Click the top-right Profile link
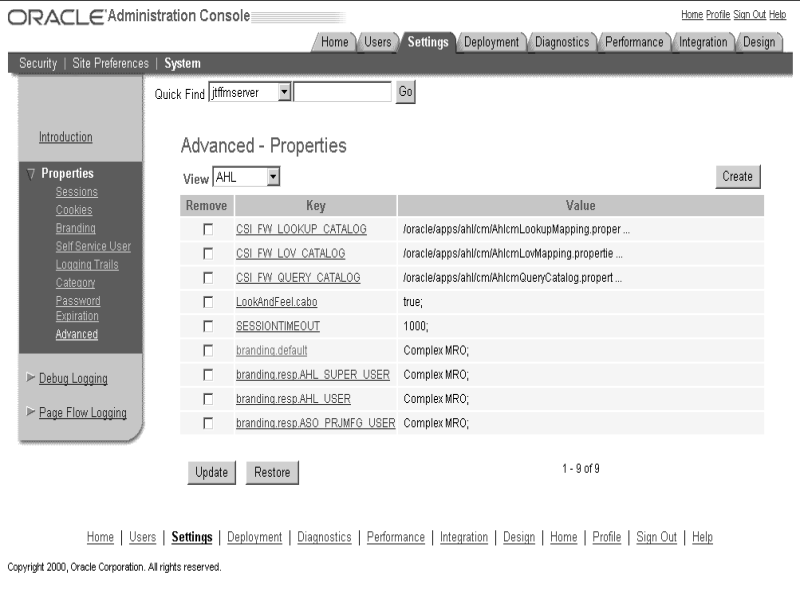Viewport: 800px width, 600px height. tap(718, 14)
